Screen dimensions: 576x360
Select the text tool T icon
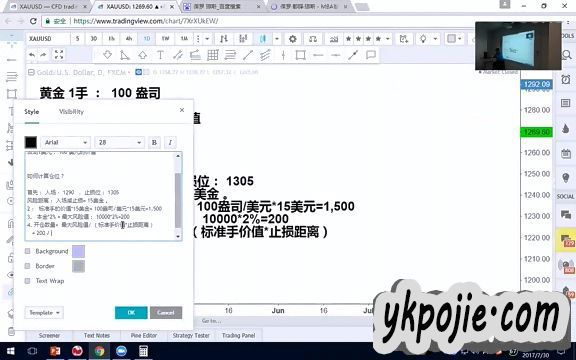tap(160, 55)
